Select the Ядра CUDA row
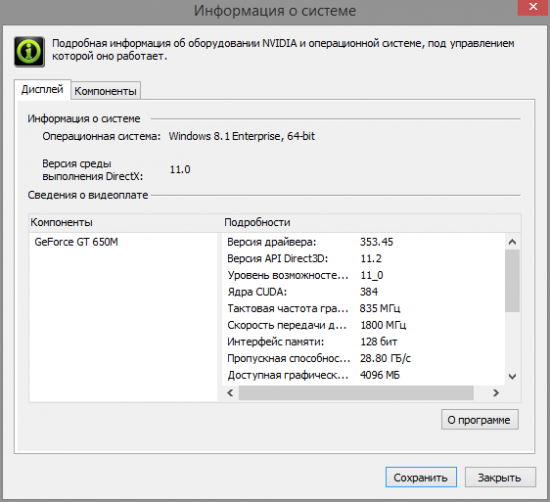 [x=364, y=292]
